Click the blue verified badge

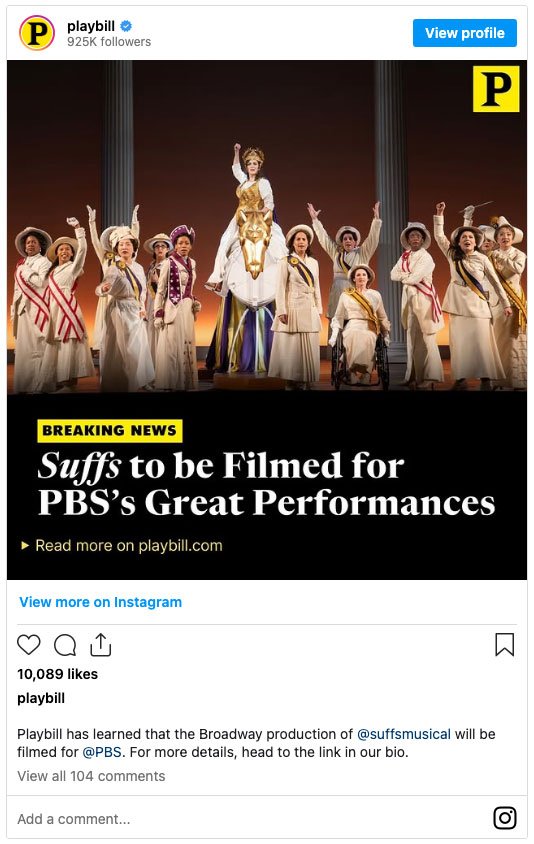click(126, 25)
